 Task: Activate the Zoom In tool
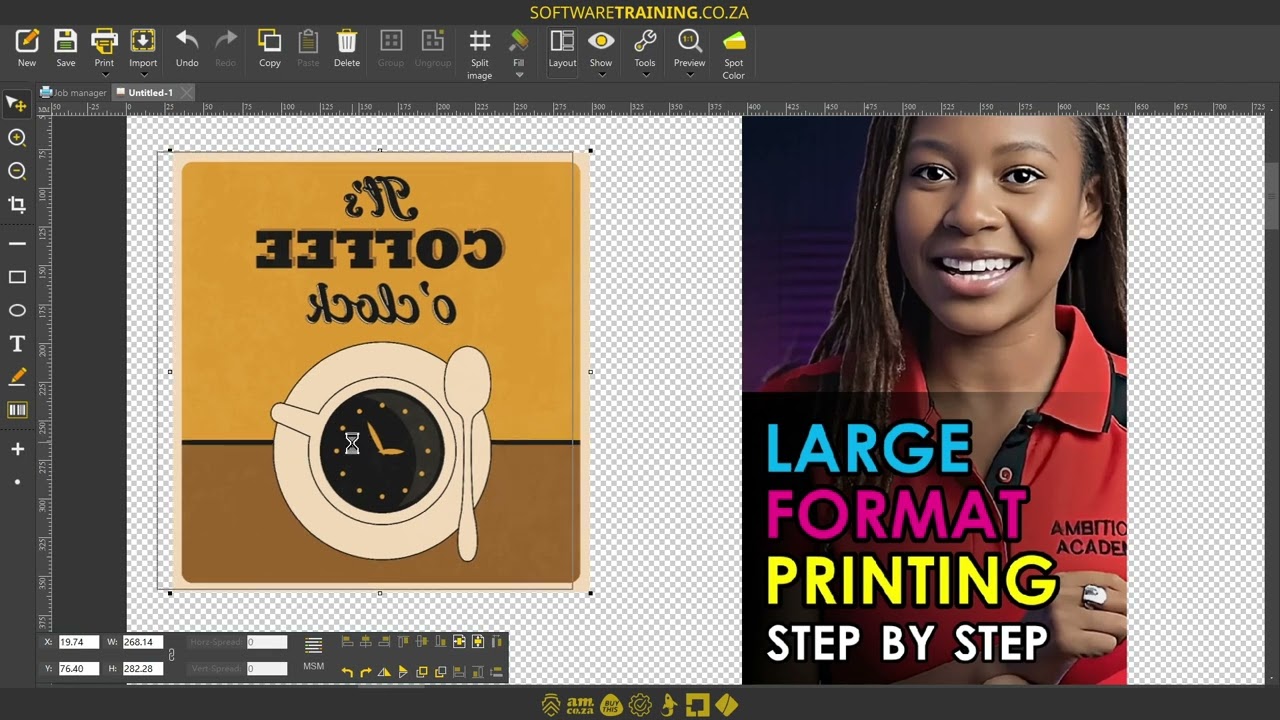pos(17,138)
